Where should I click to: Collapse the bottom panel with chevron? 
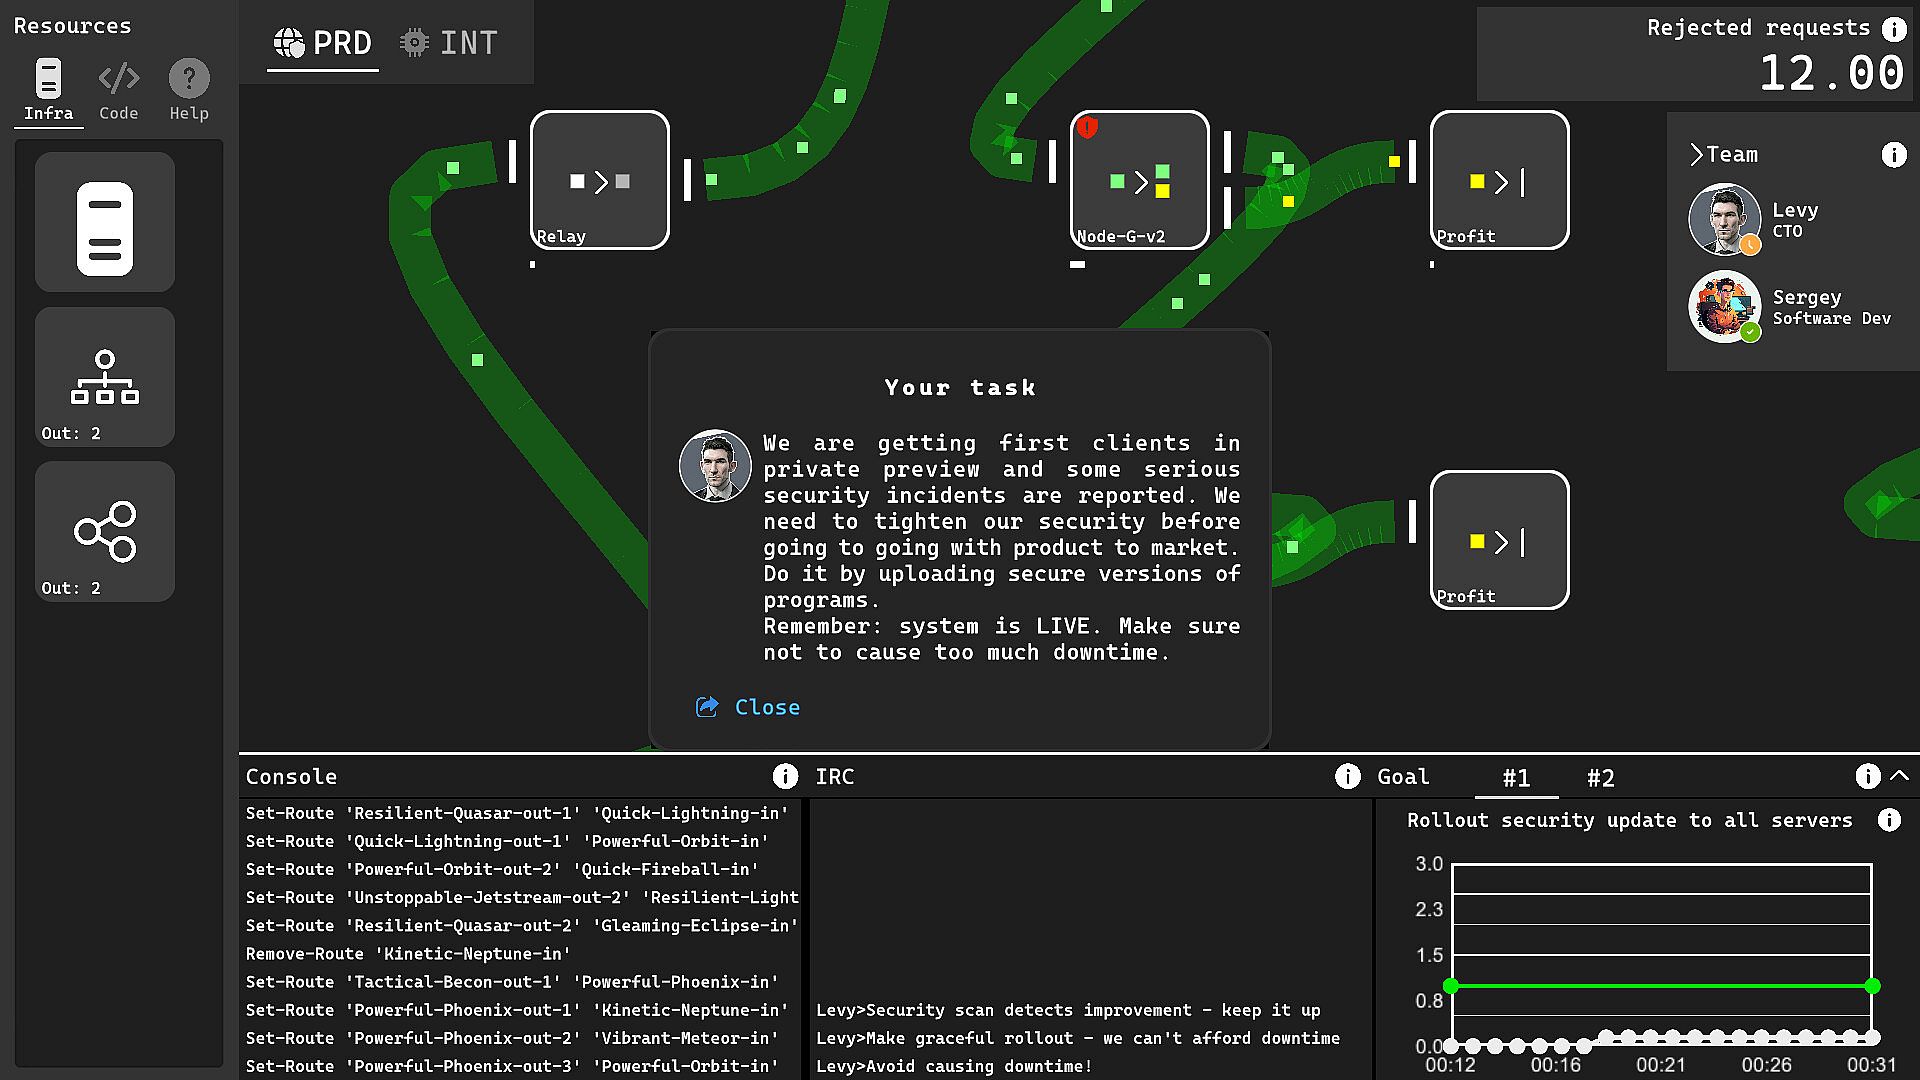click(x=1900, y=775)
